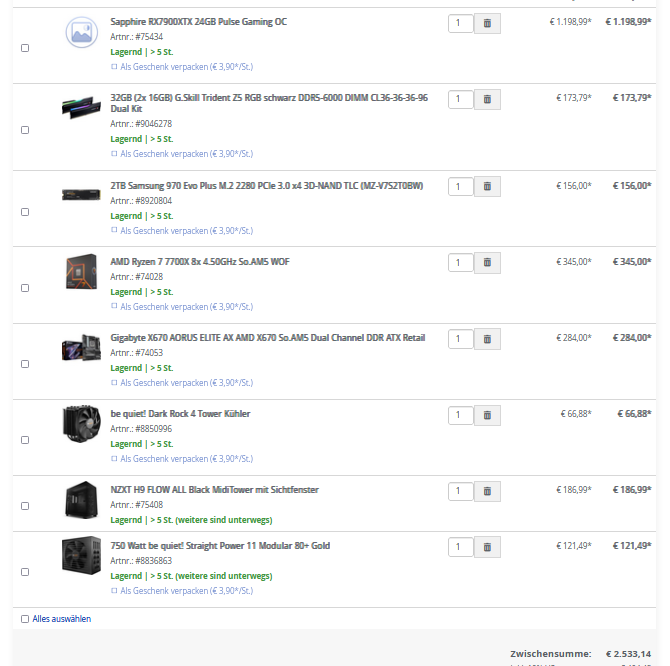Open NZXT H9 FLOW ALL Black MidiTower link
This screenshot has width=670, height=666.
(x=215, y=490)
